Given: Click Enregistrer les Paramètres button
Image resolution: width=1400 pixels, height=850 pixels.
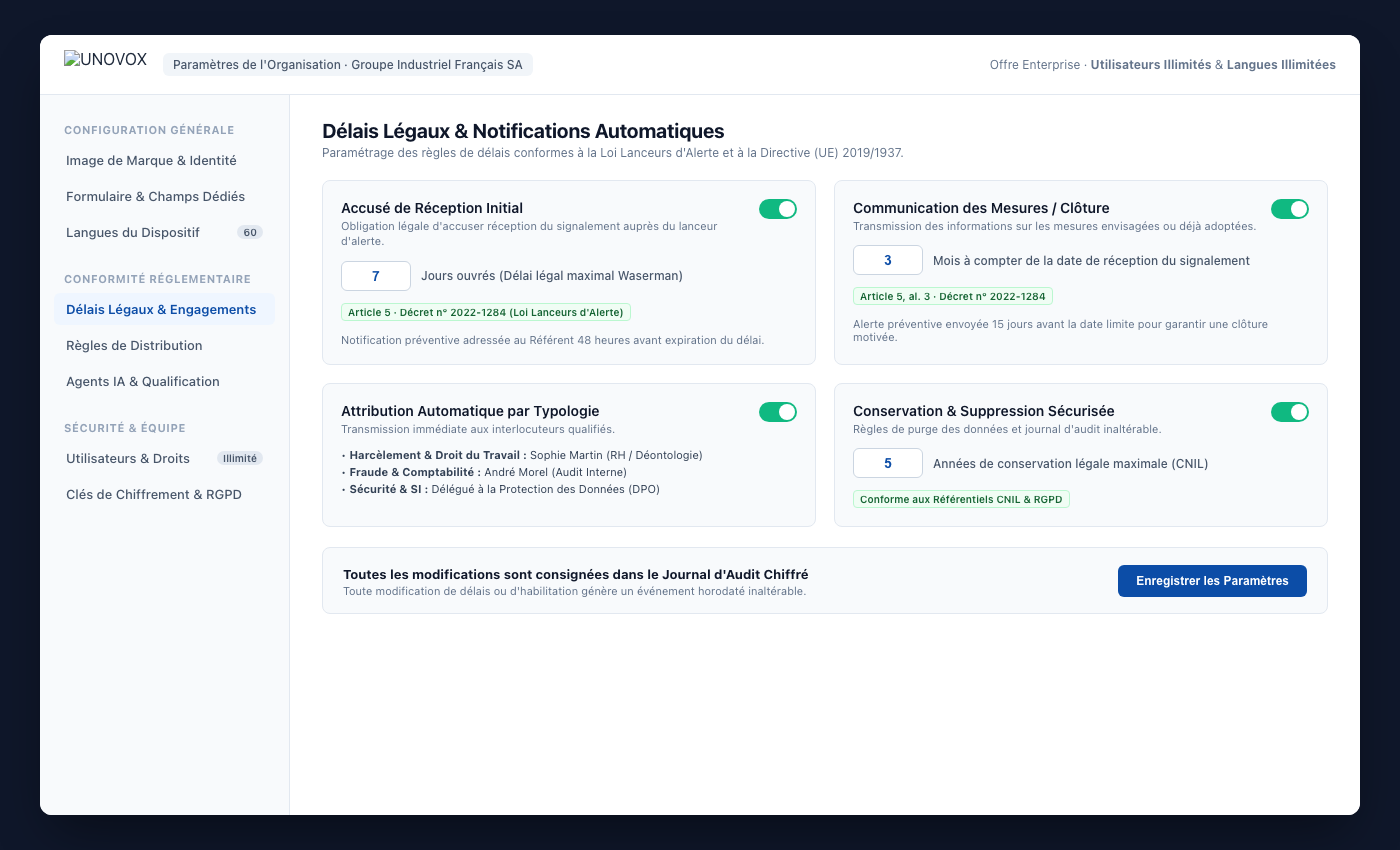Looking at the screenshot, I should click(x=1212, y=581).
